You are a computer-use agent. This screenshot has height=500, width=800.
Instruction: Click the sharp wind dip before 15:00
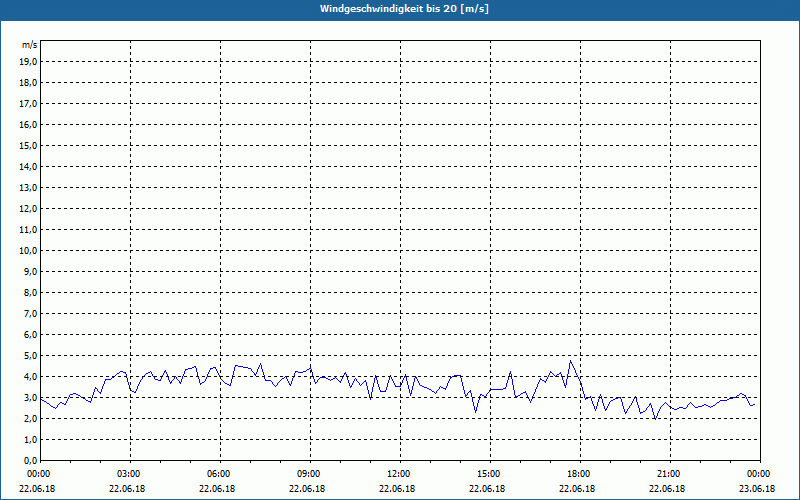476,412
